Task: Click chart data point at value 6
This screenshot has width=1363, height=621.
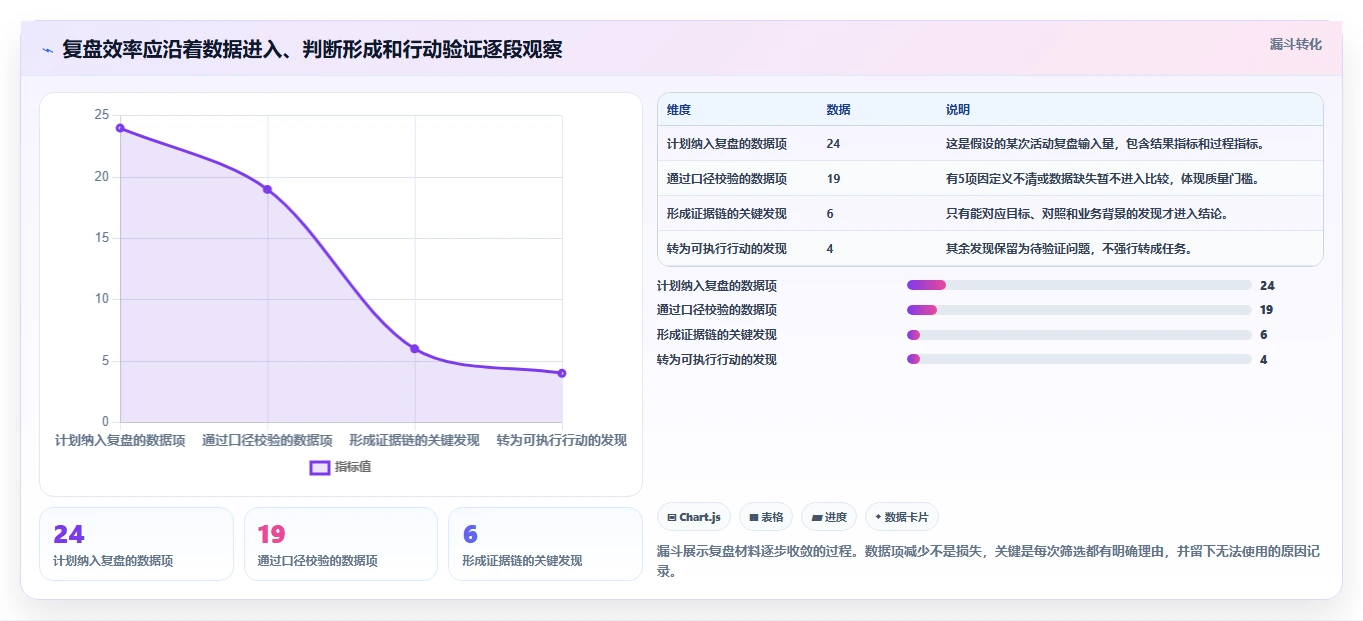Action: tap(415, 349)
